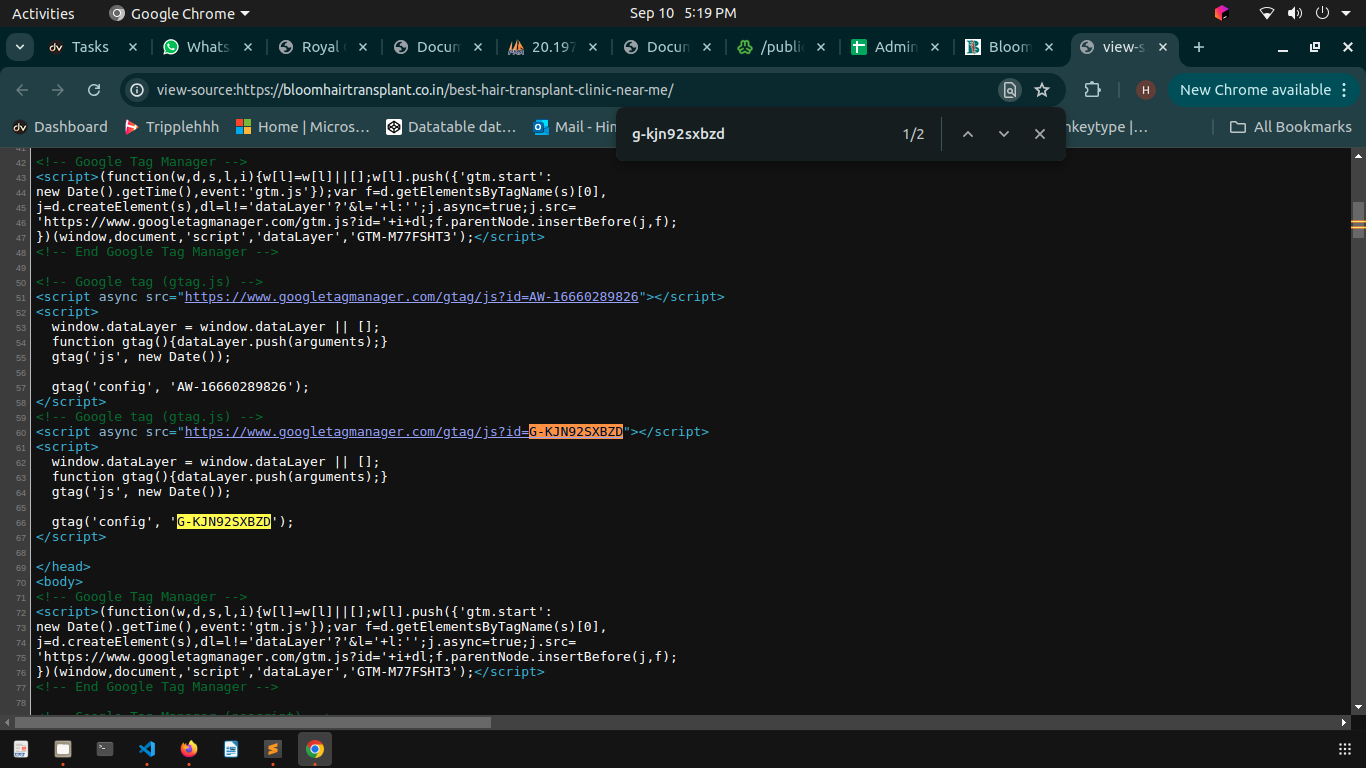Open the power icon in system menu

pyautogui.click(x=1322, y=13)
